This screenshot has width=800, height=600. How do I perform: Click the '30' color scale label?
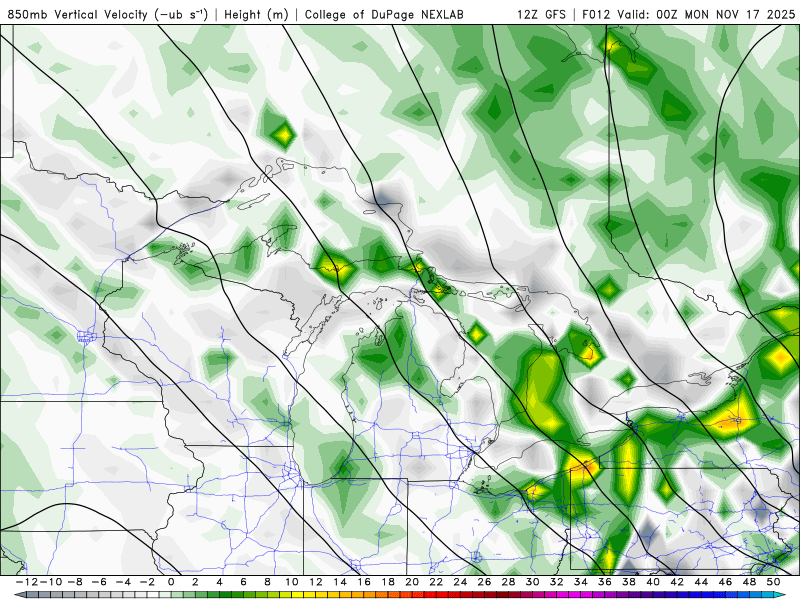tap(532, 582)
